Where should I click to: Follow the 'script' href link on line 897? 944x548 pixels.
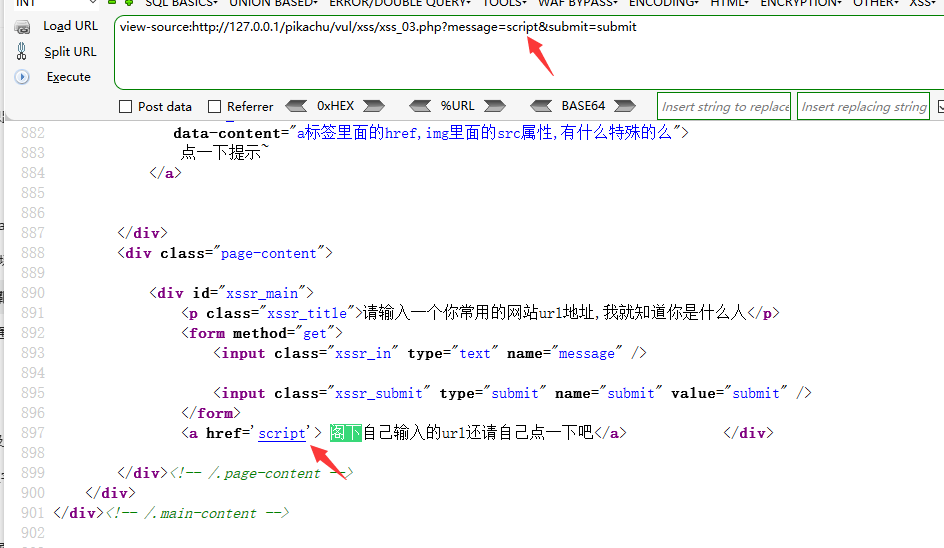[282, 434]
